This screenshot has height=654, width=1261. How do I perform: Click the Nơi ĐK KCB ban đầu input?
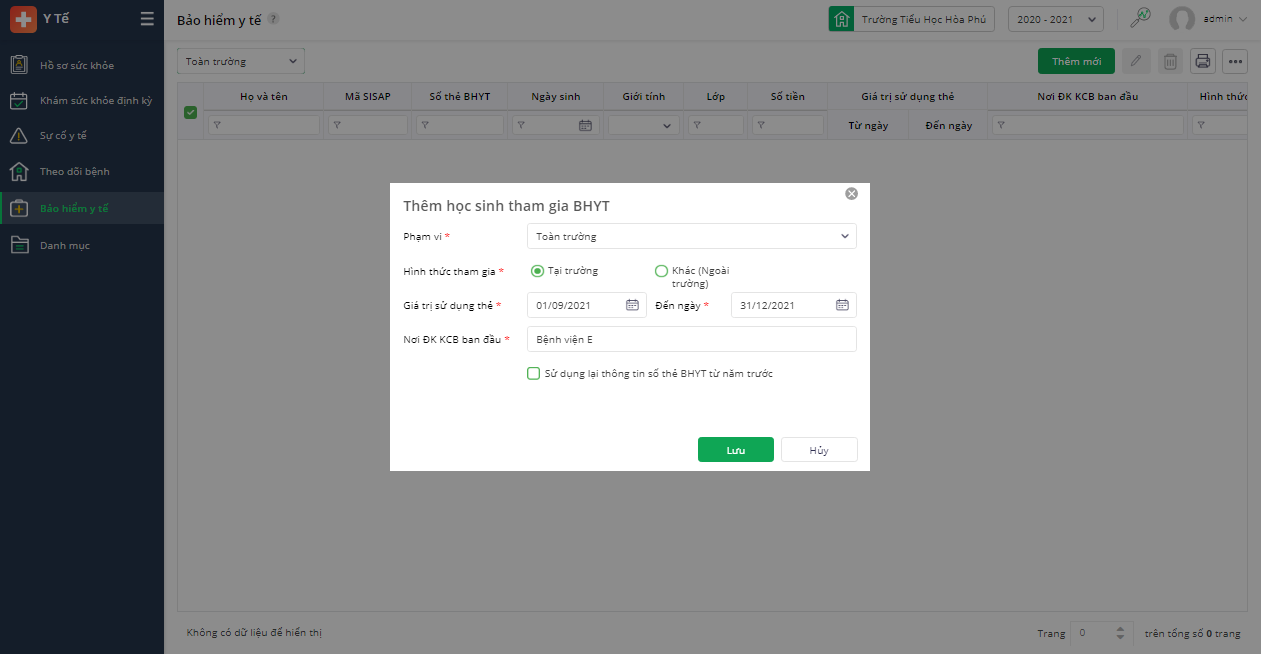pyautogui.click(x=691, y=339)
